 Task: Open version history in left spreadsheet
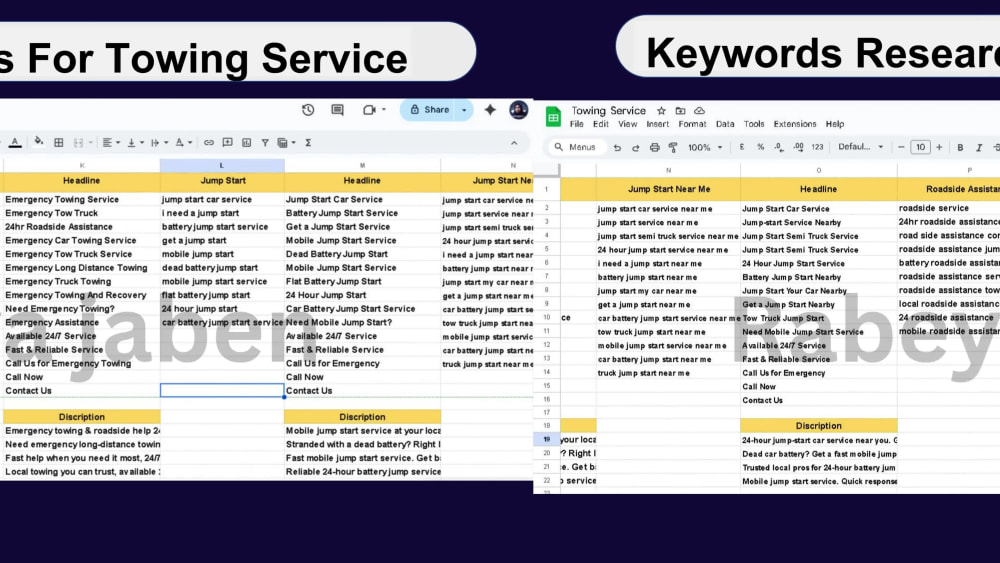[308, 110]
